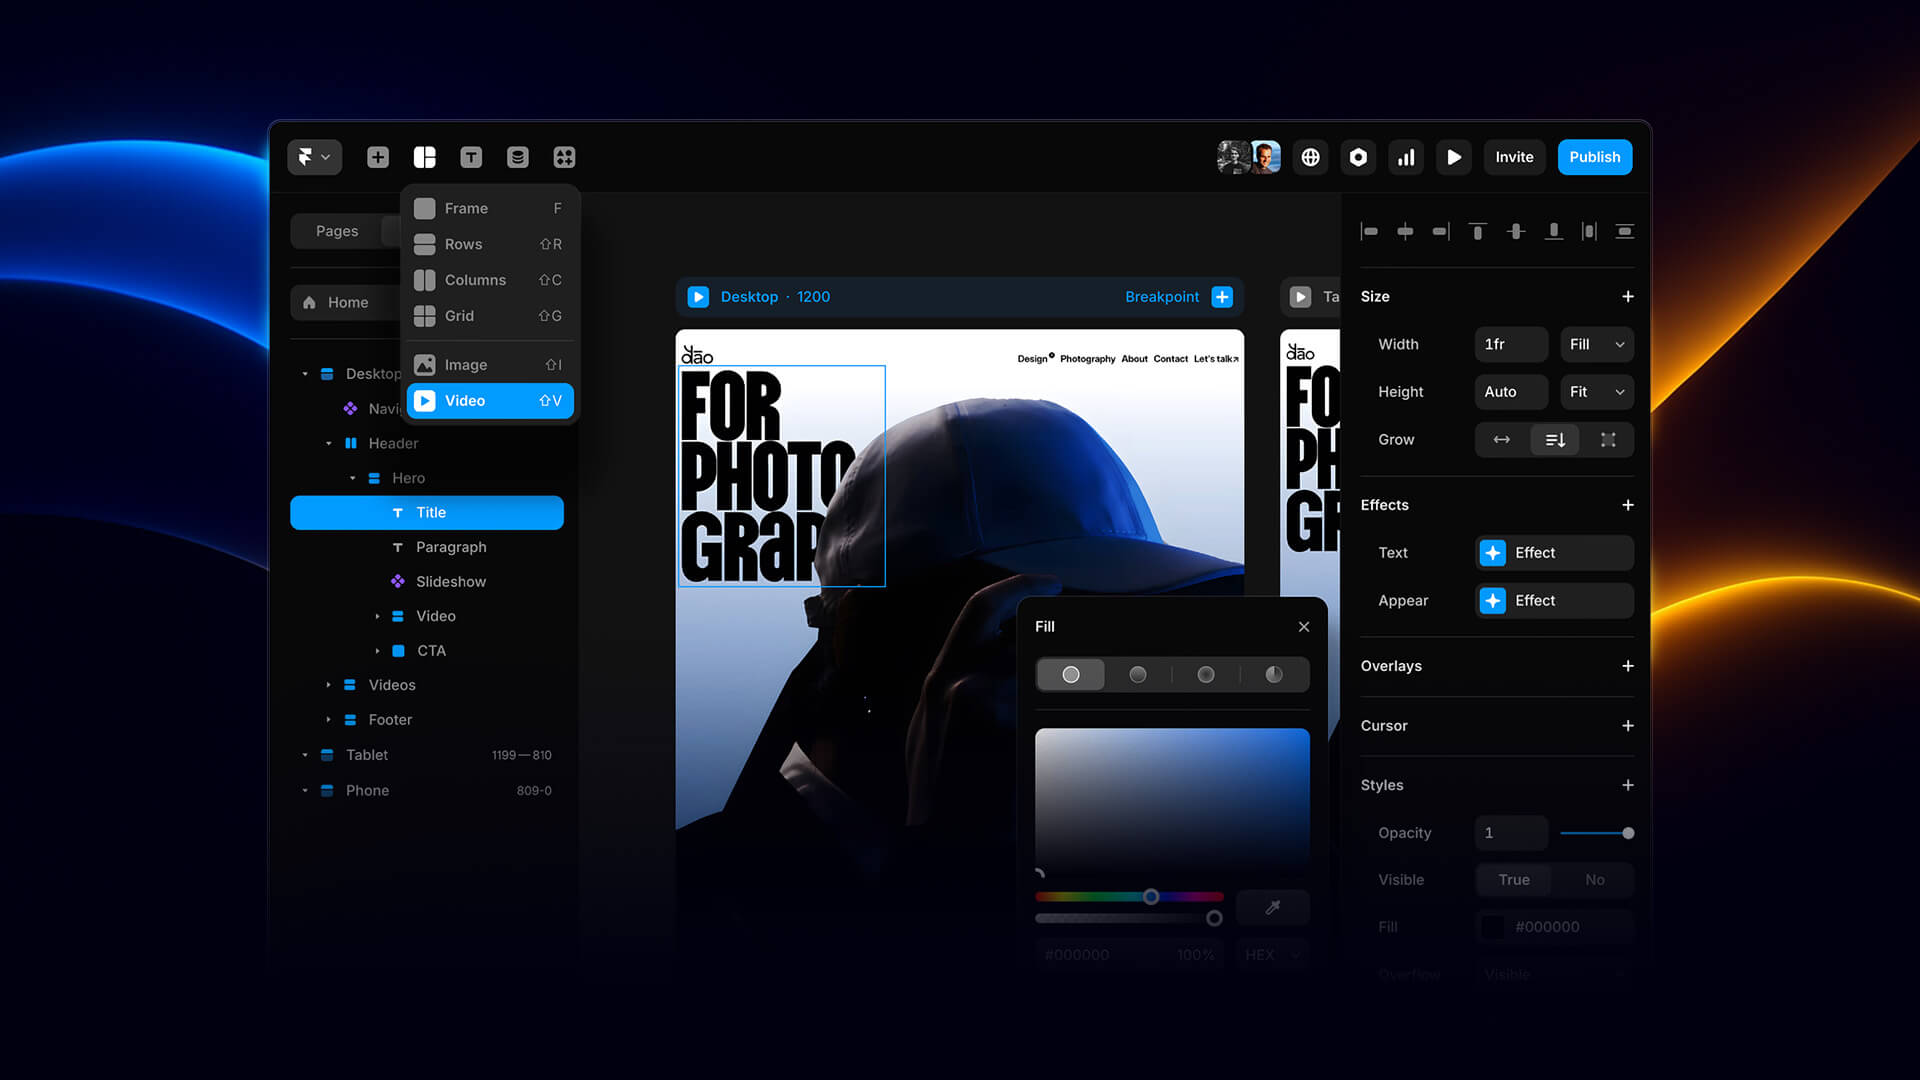
Task: Click the Publish button
Action: pyautogui.click(x=1595, y=157)
